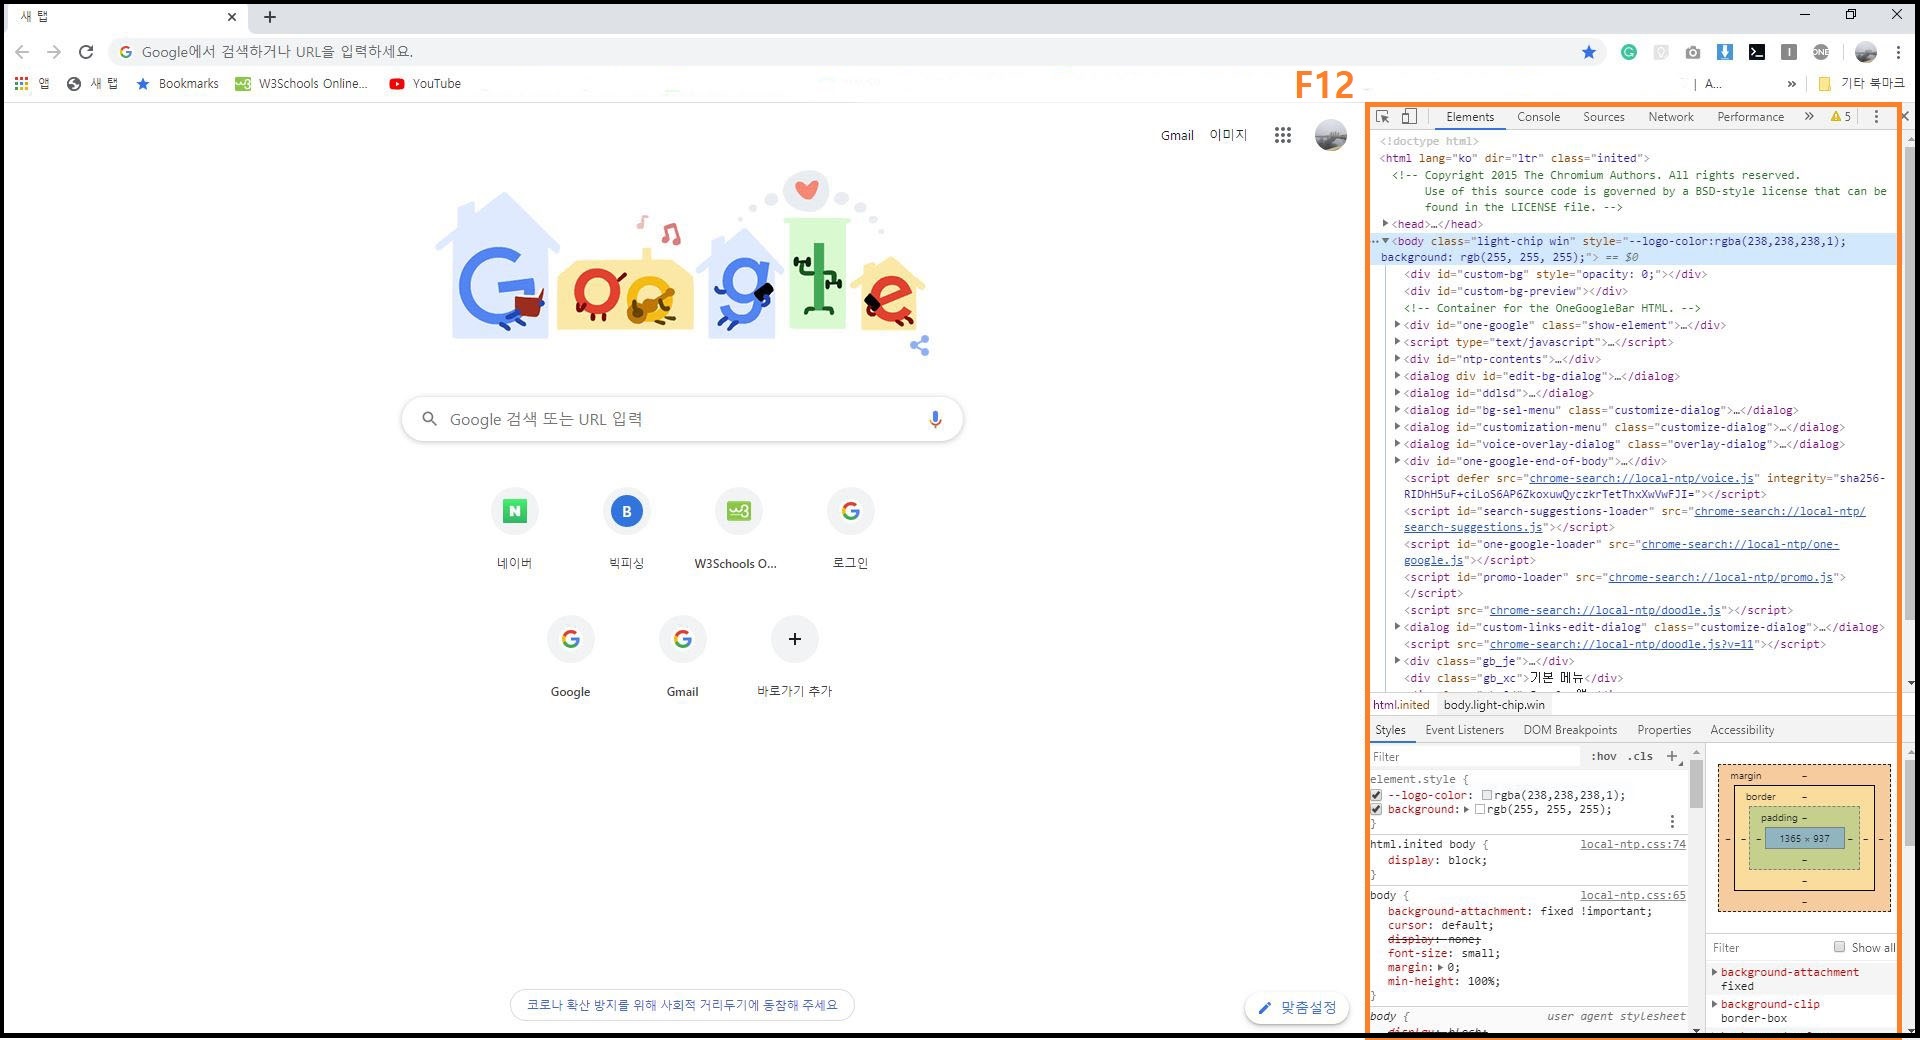Screen dimensions: 1920x1040
Task: Open the DOM Breakpoints tab
Action: coord(1570,730)
